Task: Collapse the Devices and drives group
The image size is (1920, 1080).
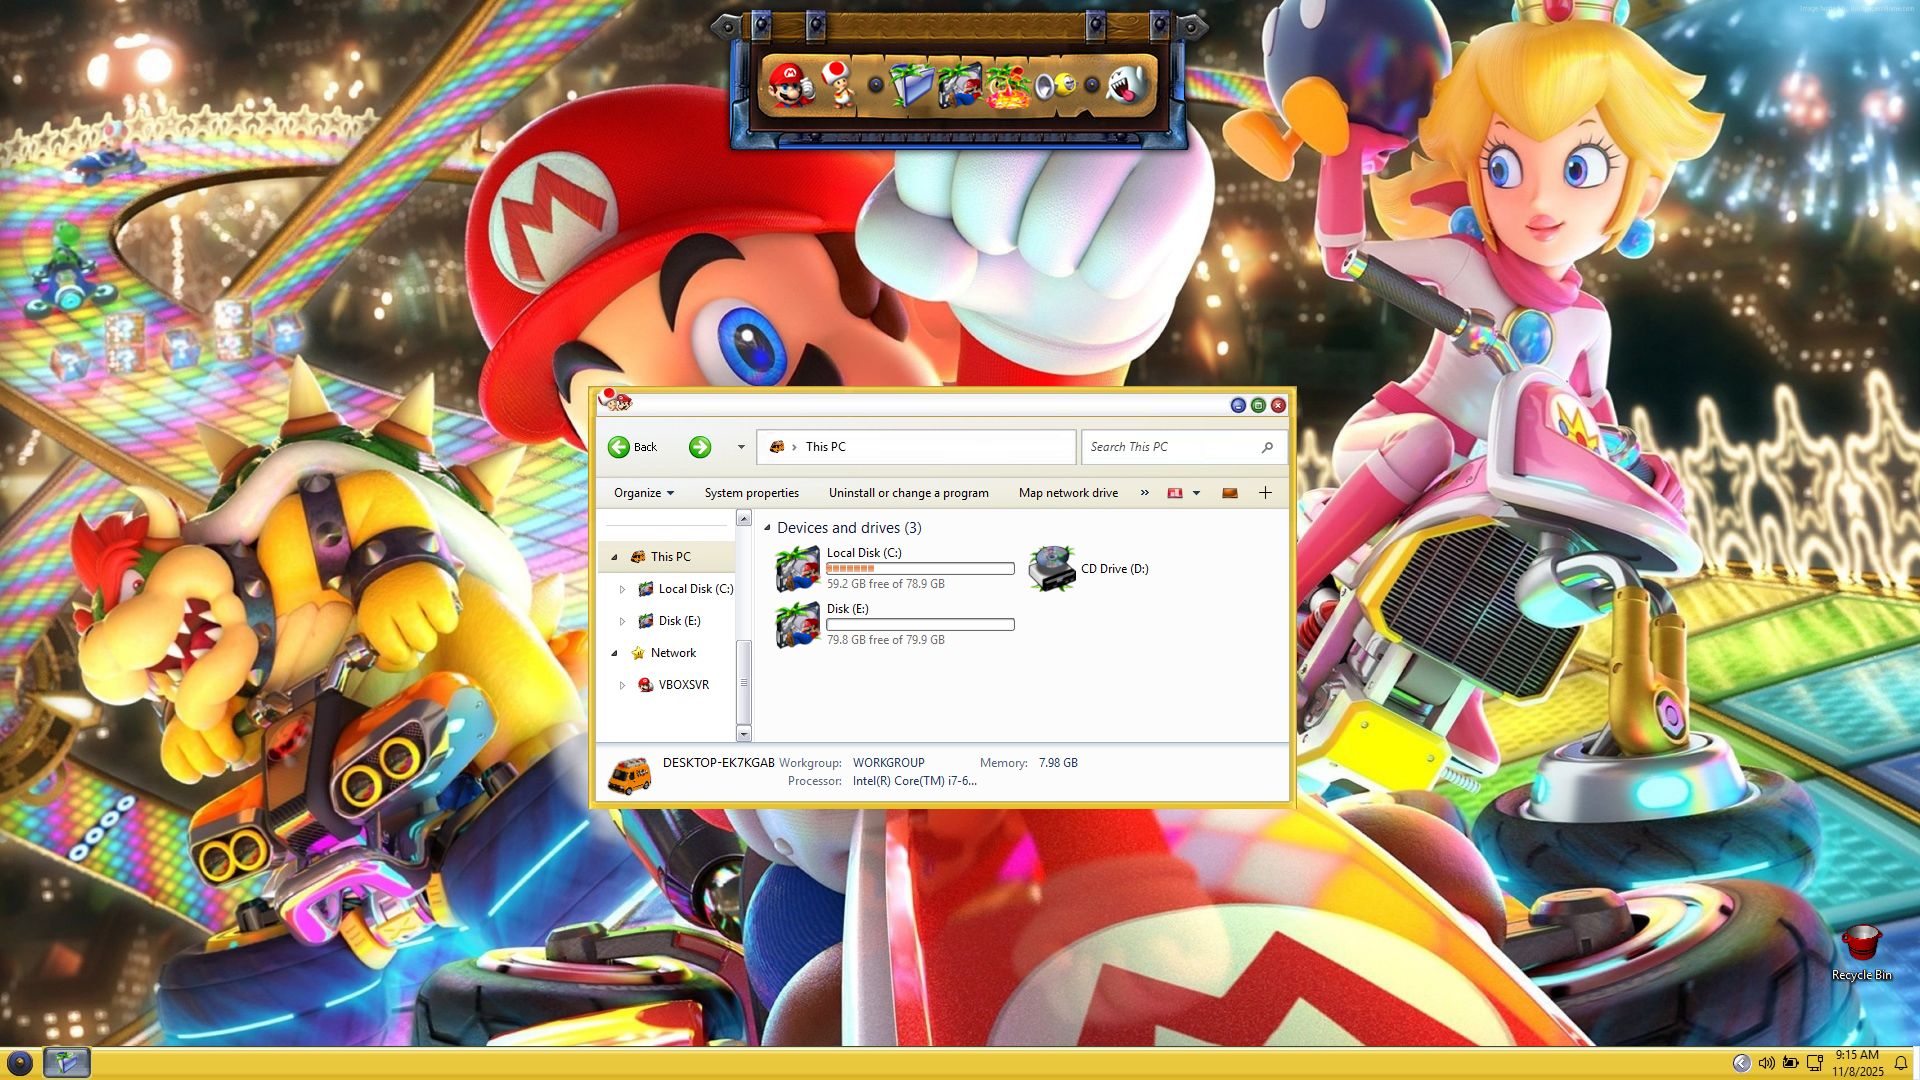Action: click(x=767, y=528)
